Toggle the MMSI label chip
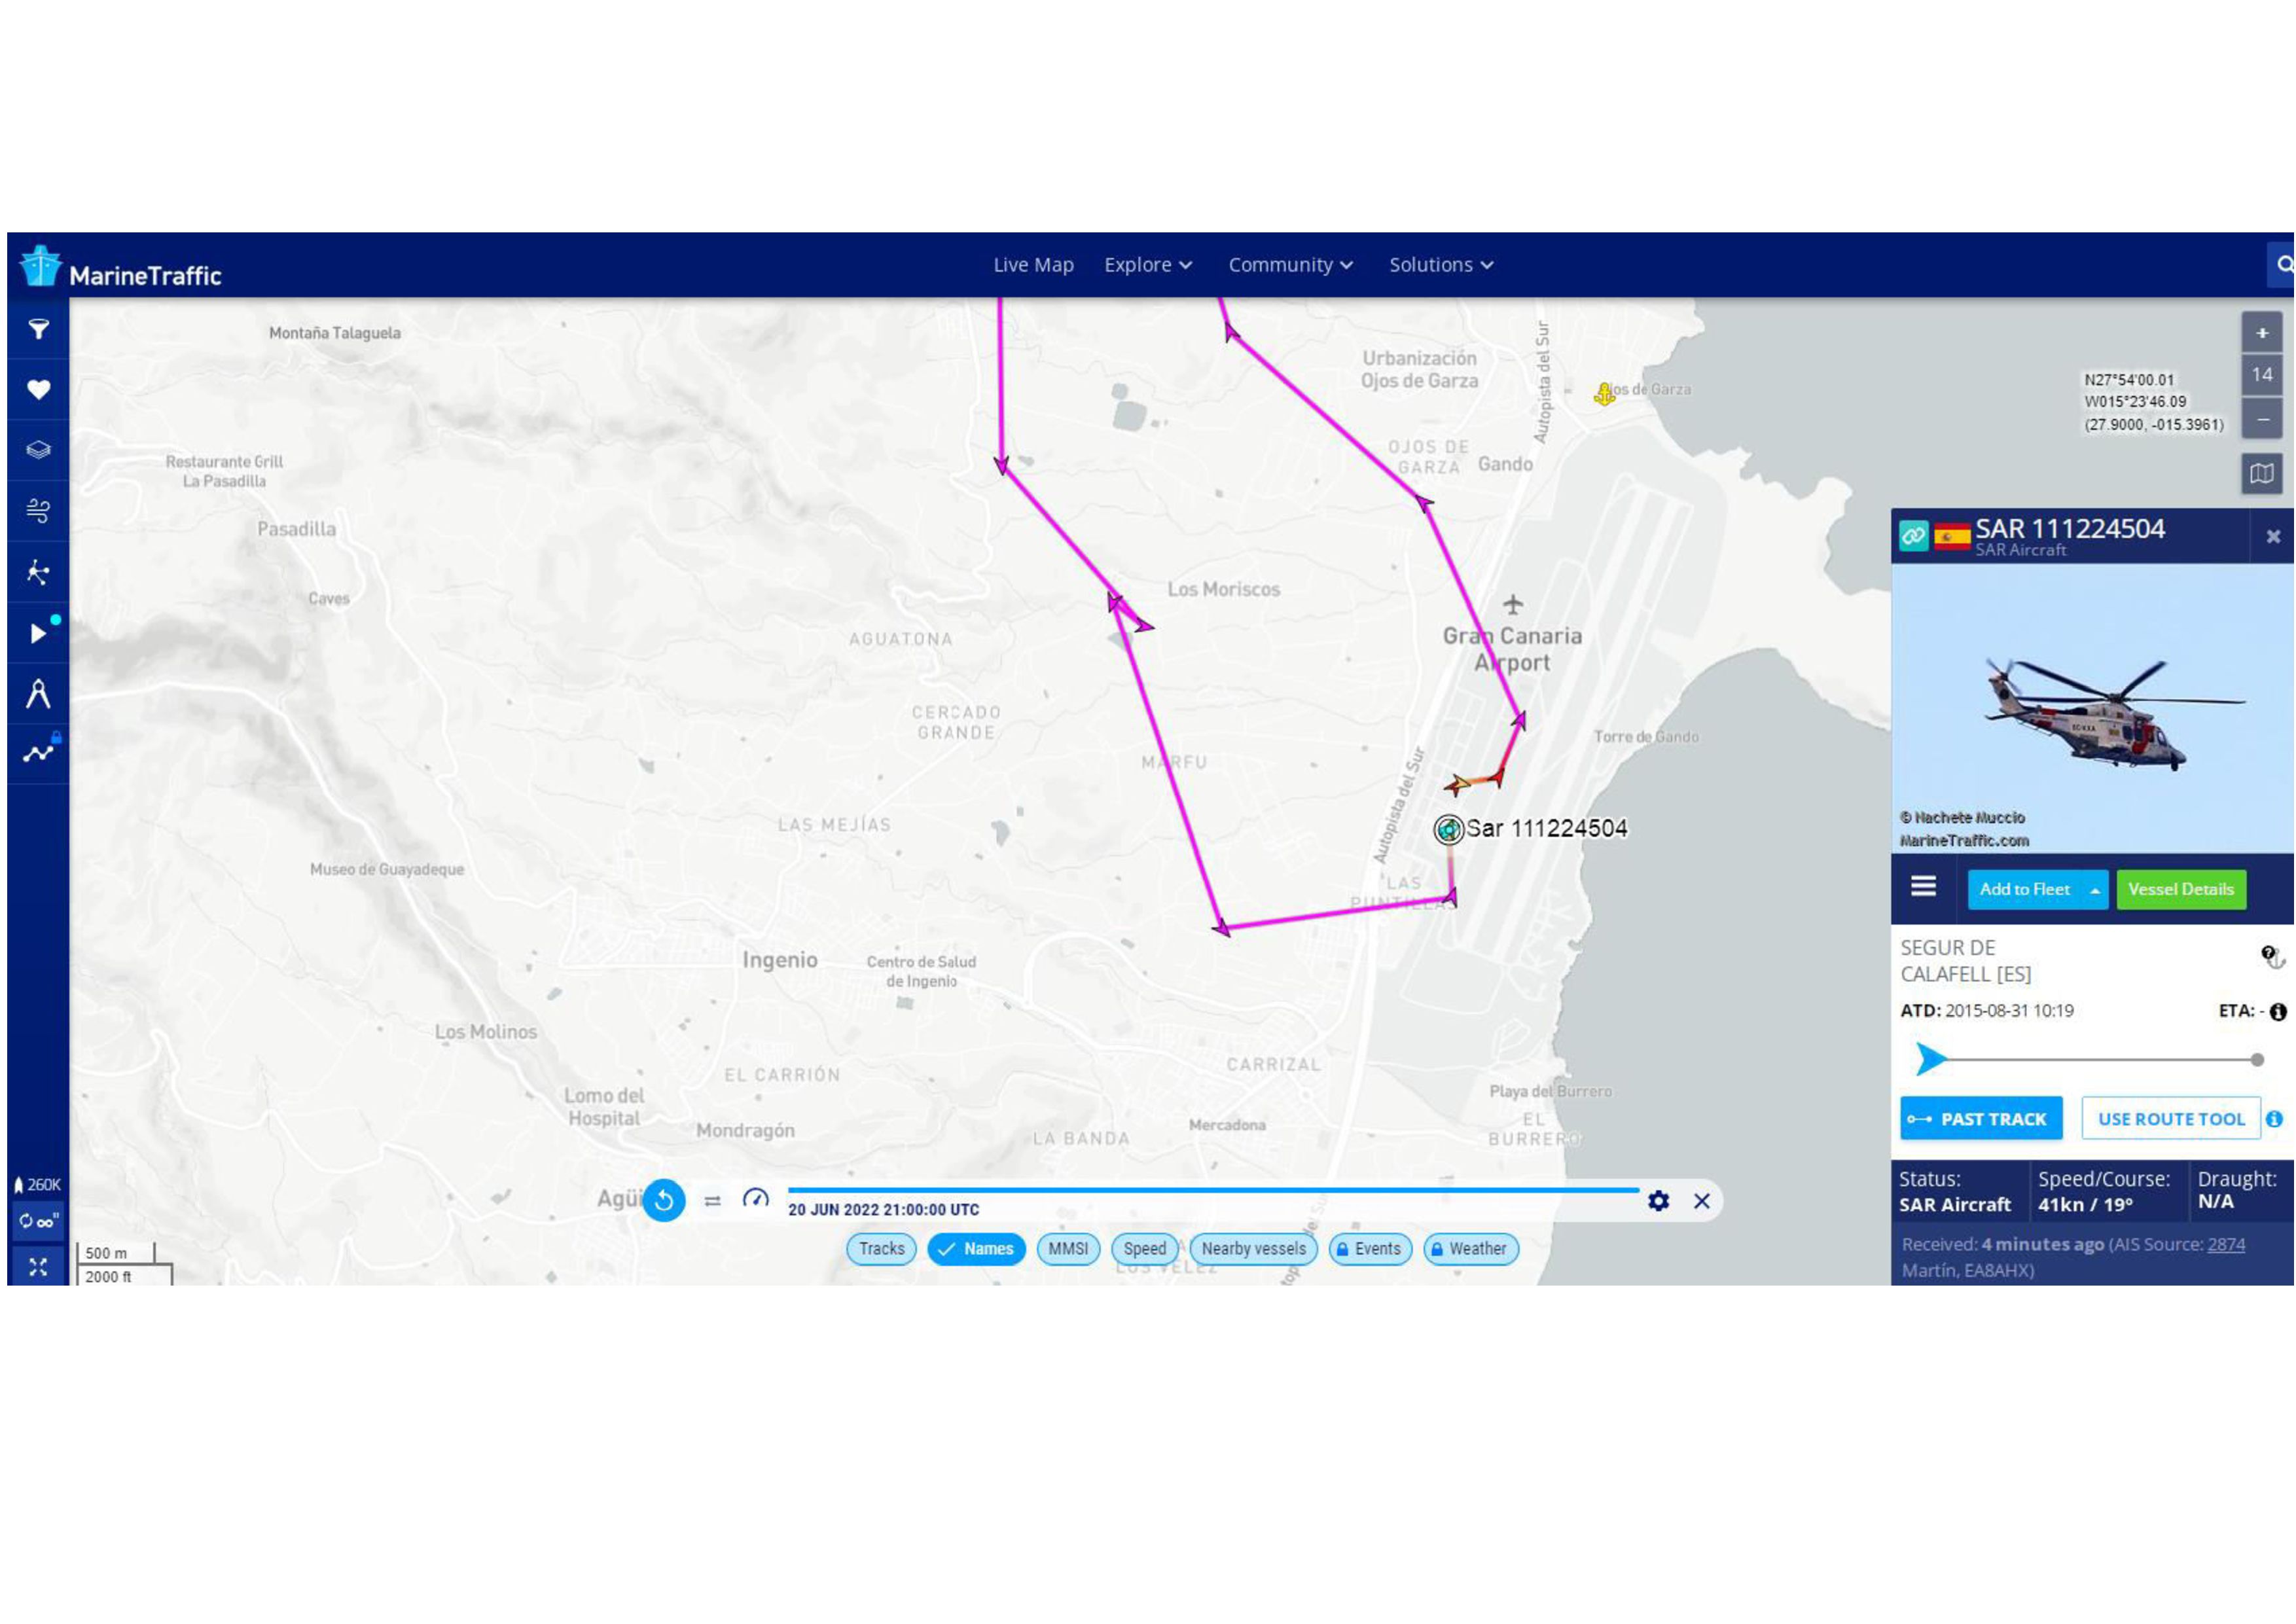This screenshot has height=1624, width=2296. coord(1068,1249)
